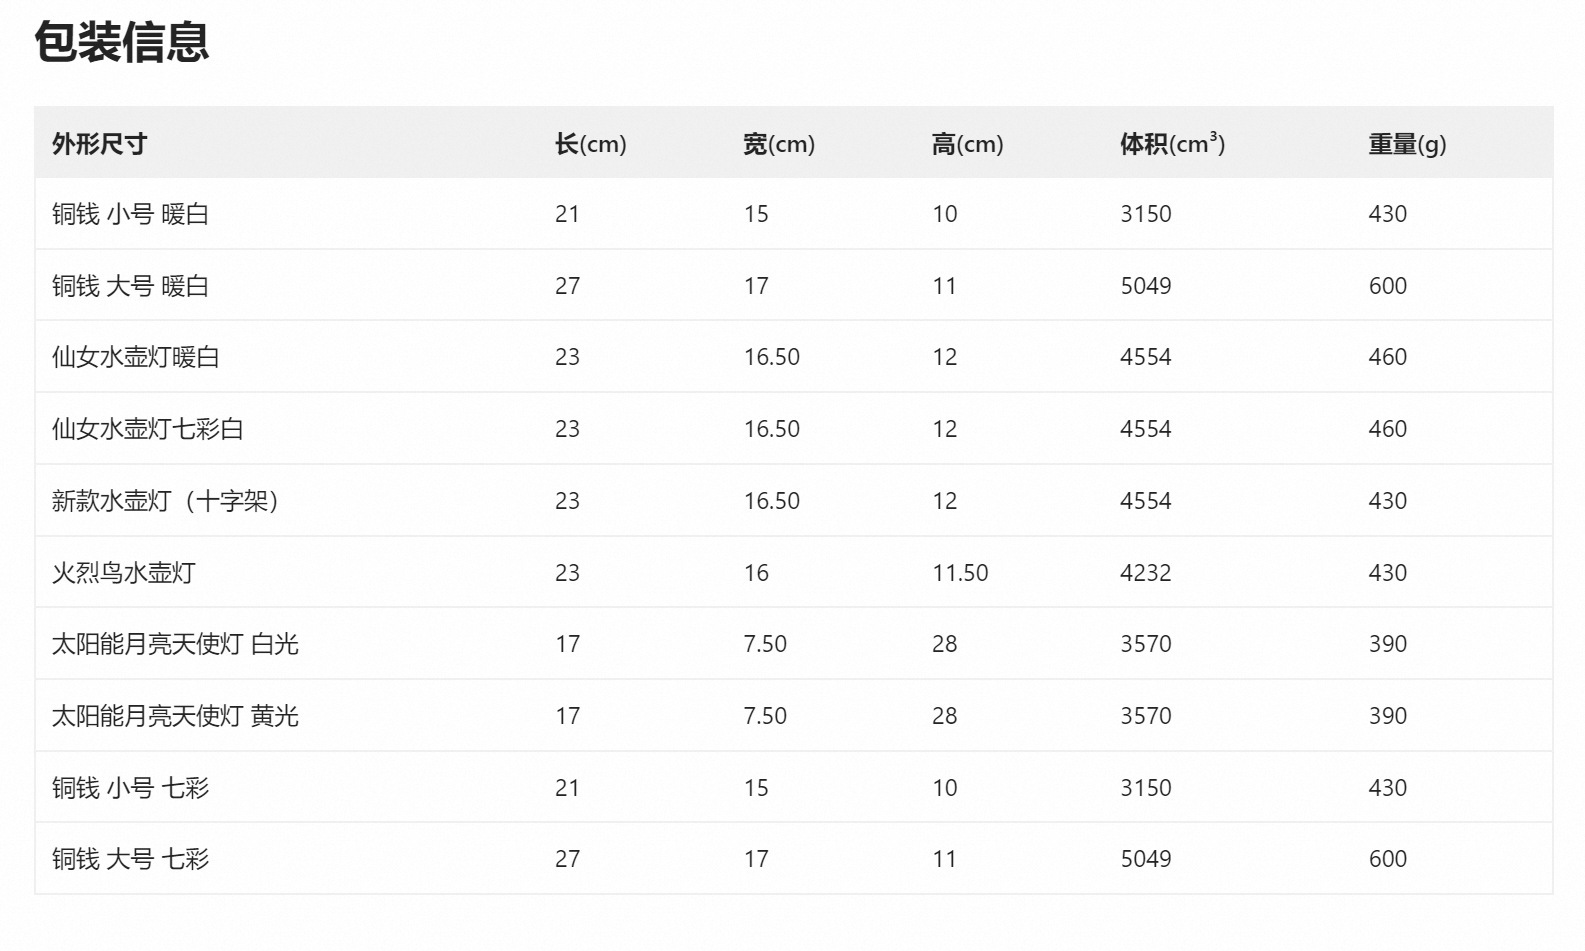Click the 仙女水壶灯七彩白 row name
The image size is (1585, 951).
coord(148,429)
